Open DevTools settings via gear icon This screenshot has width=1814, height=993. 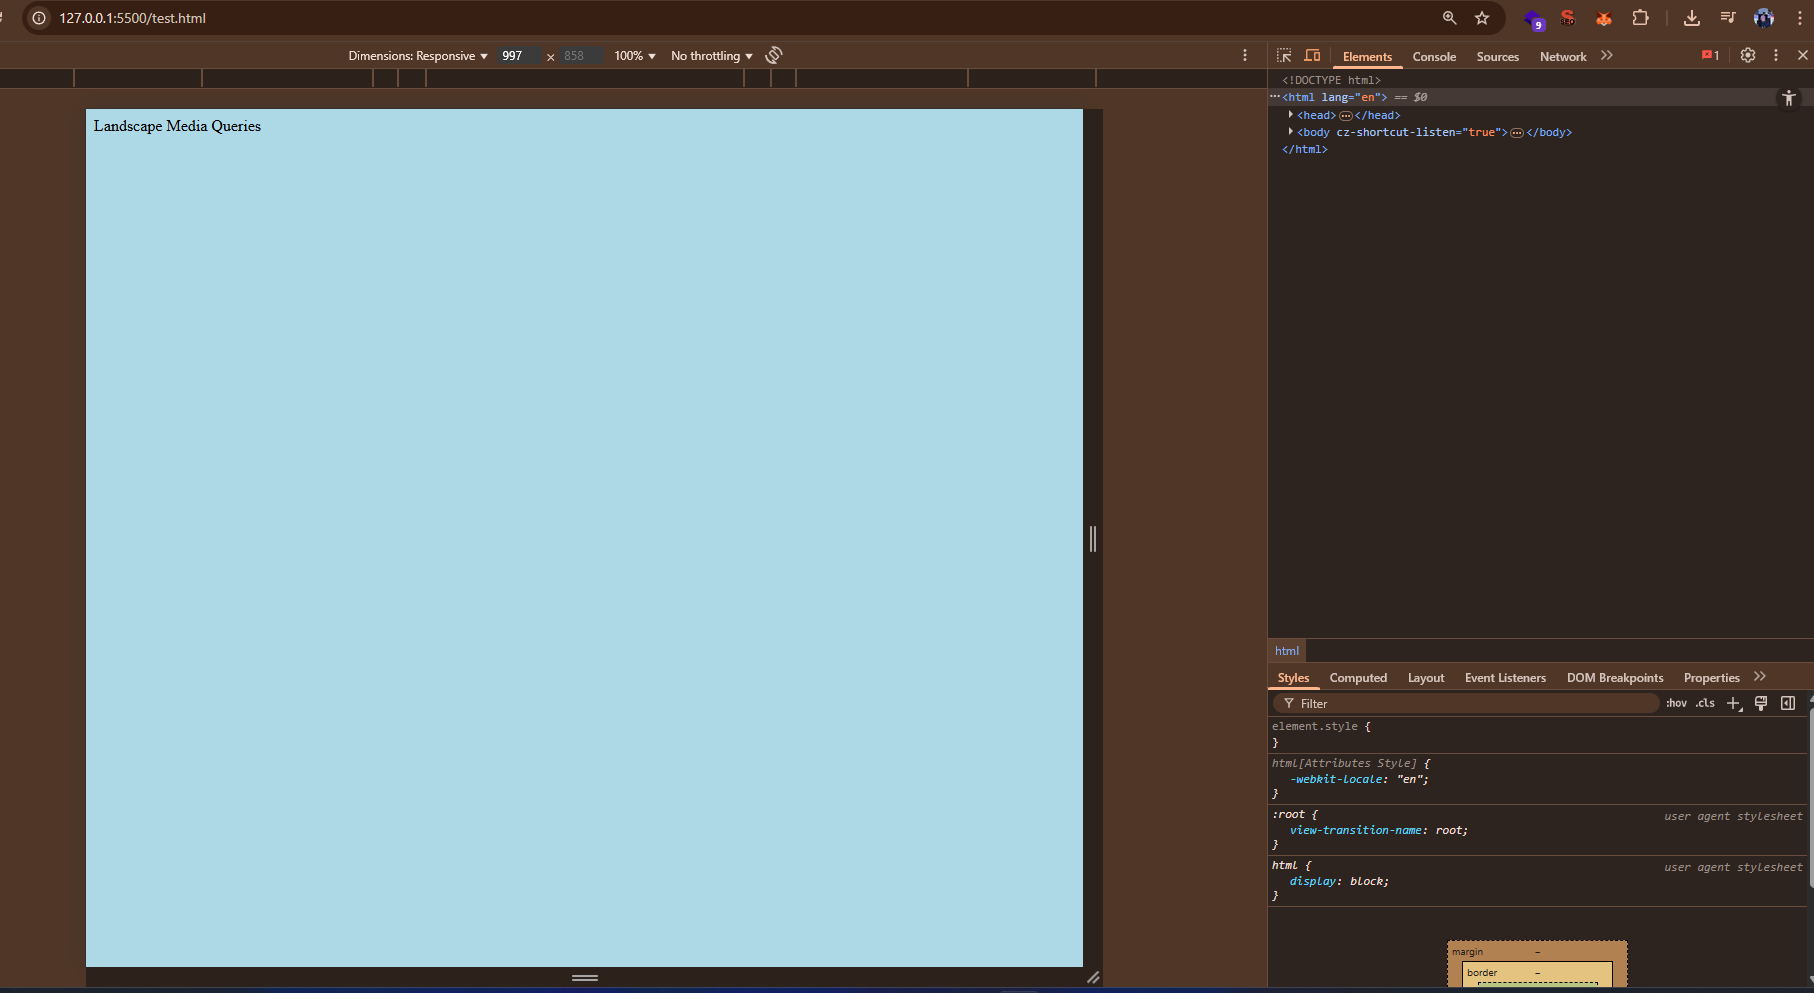point(1747,56)
